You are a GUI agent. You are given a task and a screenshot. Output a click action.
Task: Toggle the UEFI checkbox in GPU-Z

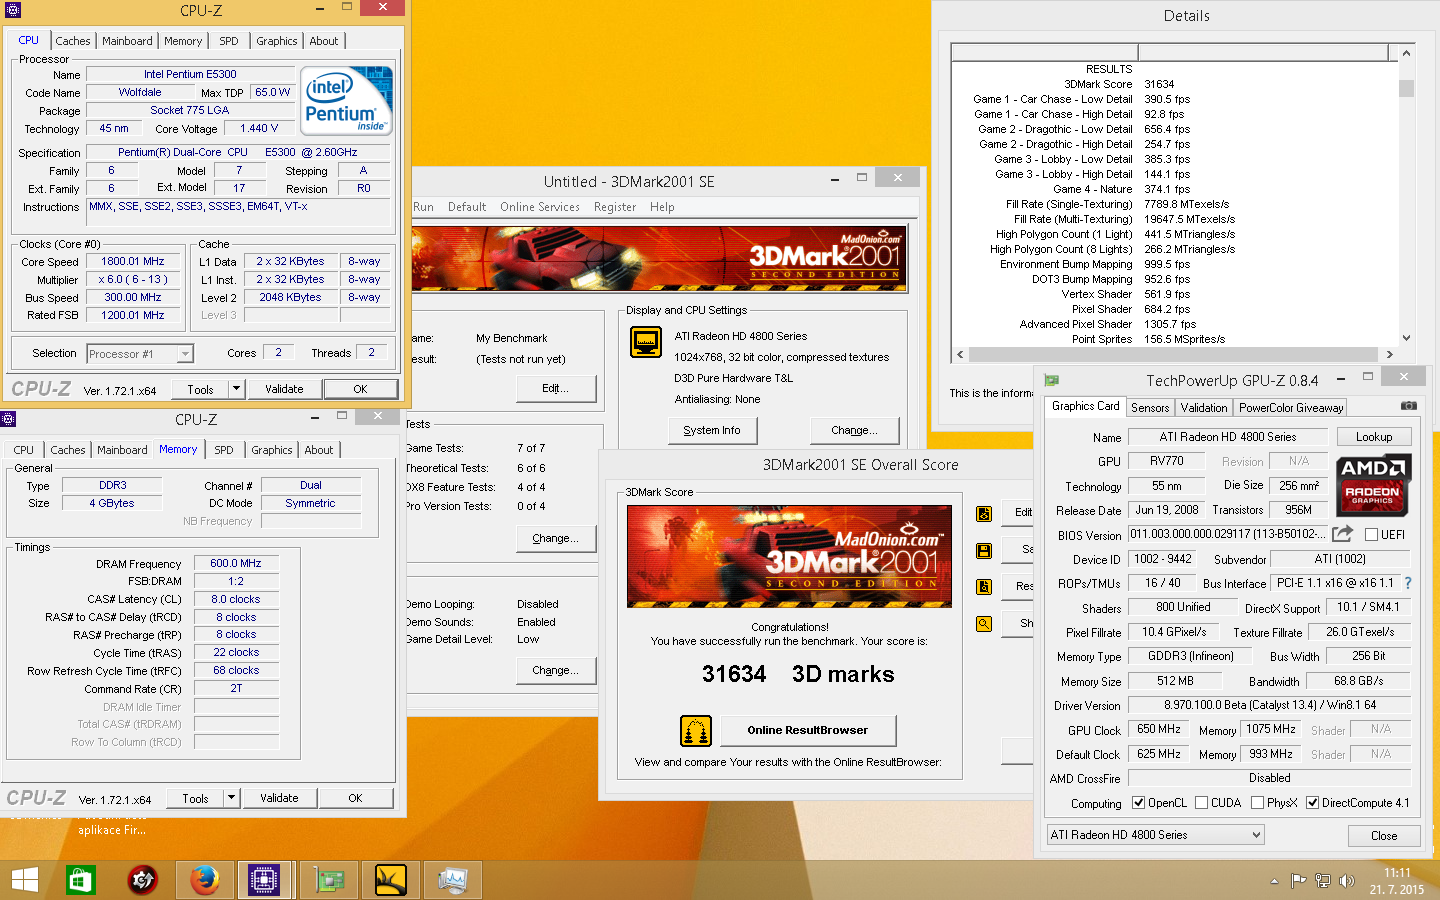click(1371, 535)
